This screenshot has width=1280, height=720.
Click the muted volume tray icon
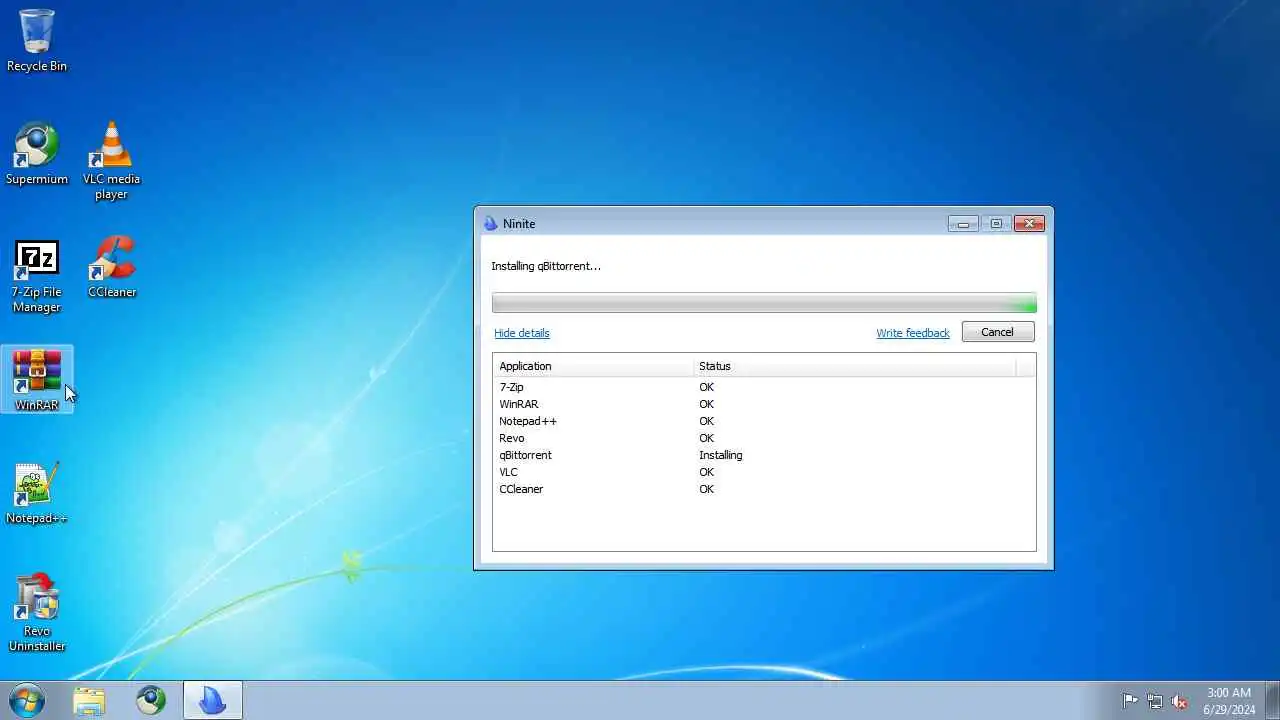point(1179,701)
